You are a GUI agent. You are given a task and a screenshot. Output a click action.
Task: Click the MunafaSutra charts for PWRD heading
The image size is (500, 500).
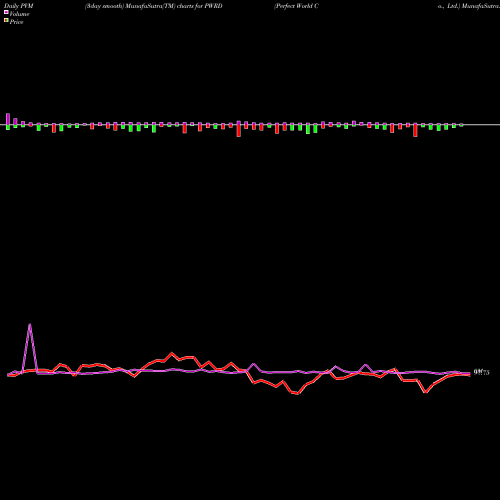[x=153, y=6]
